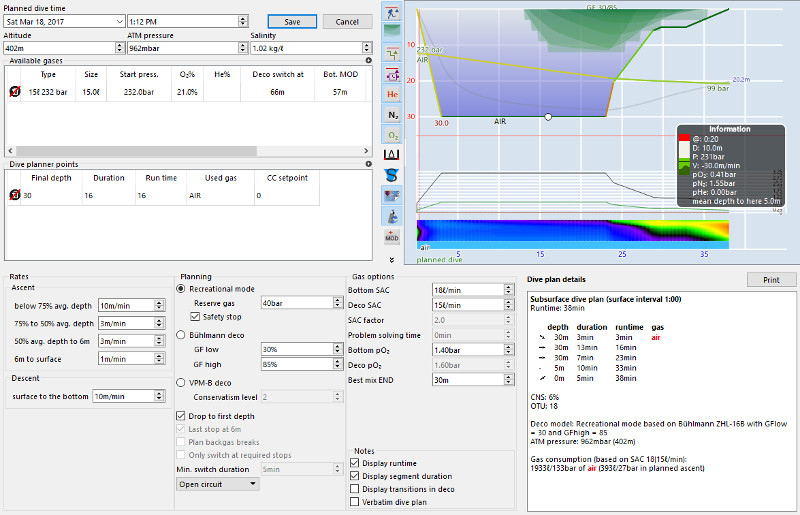Toggle the N₂ partial pressure graph icon
The height and width of the screenshot is (515, 800).
coord(393,114)
